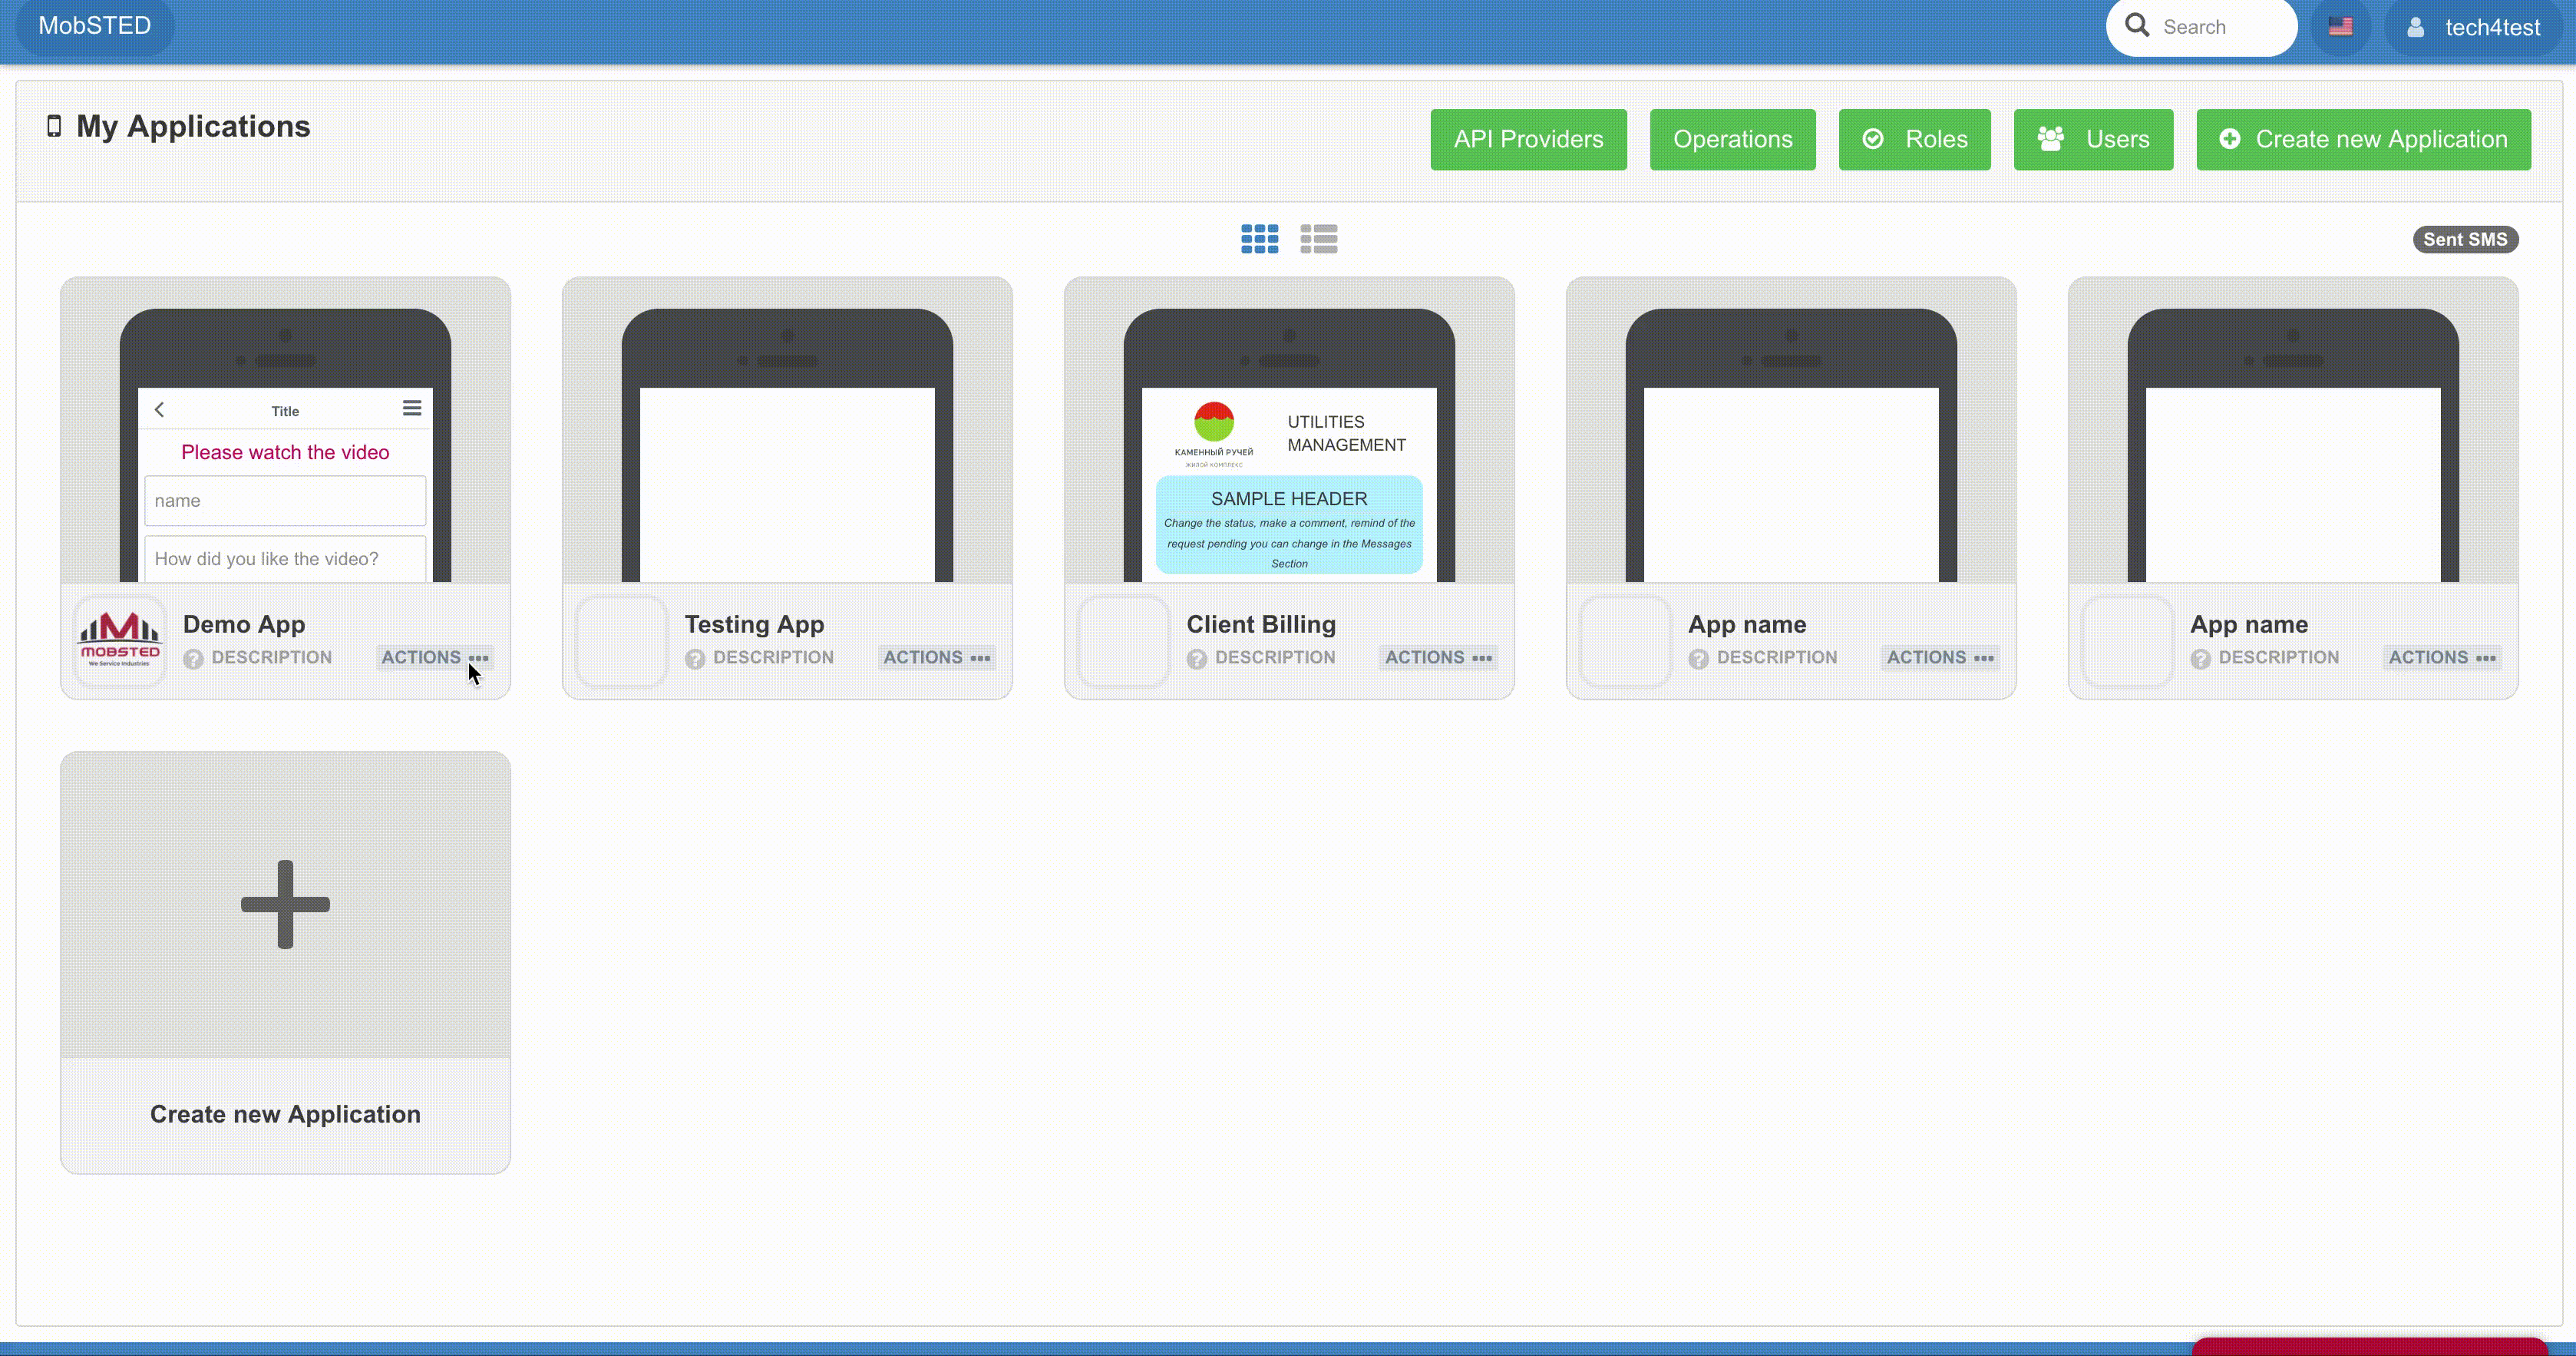Switch to grid view layout
This screenshot has height=1356, width=2576.
pos(1259,239)
